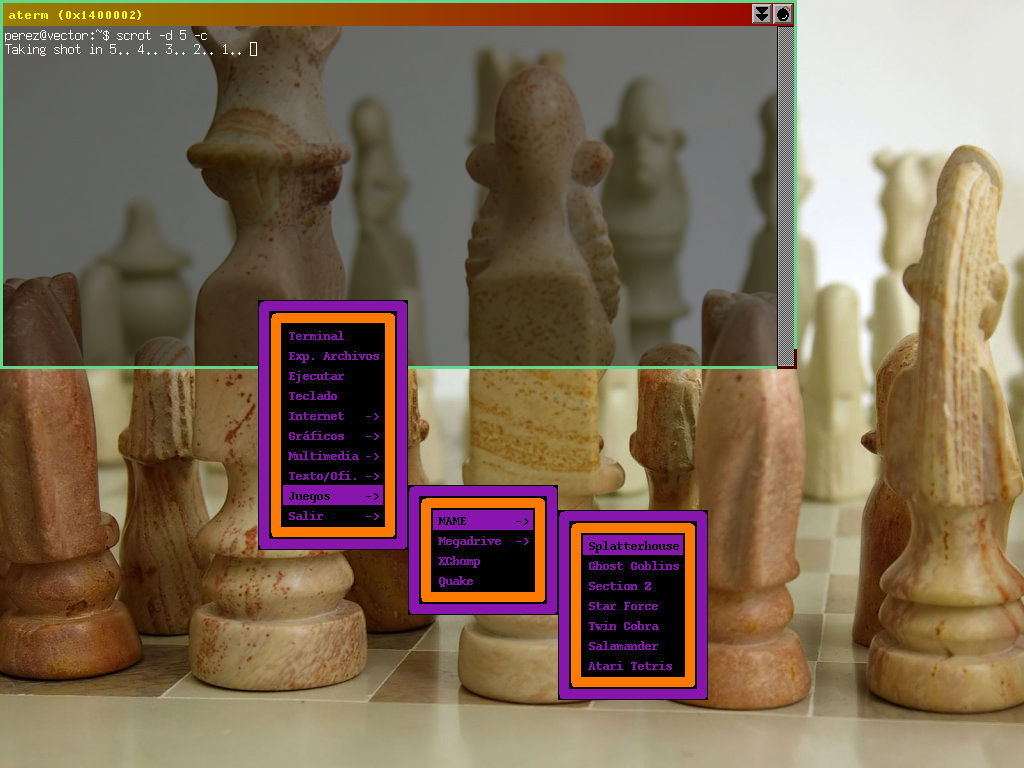Start Atari Tetris game

(x=633, y=666)
